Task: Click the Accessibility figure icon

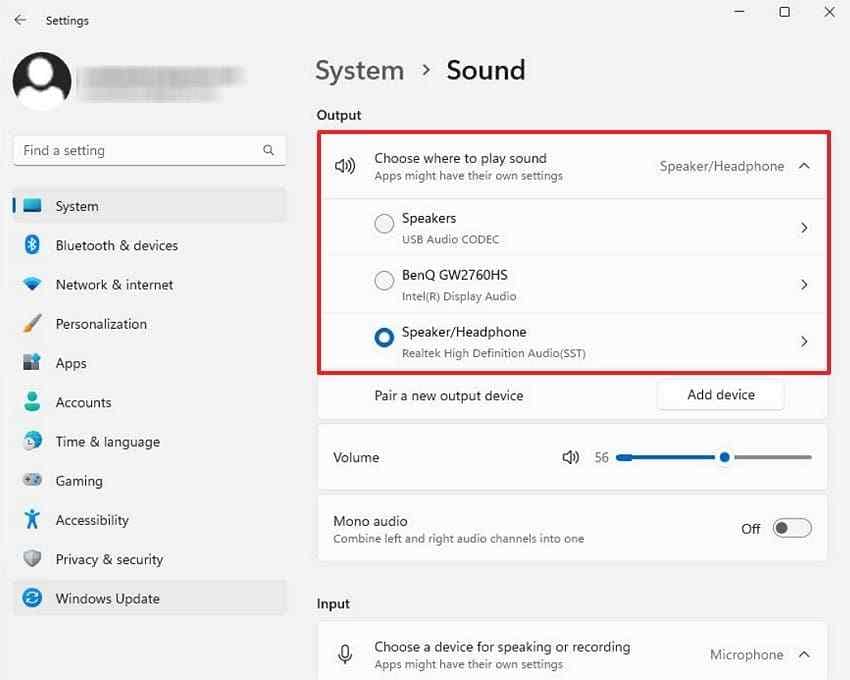Action: (x=33, y=519)
